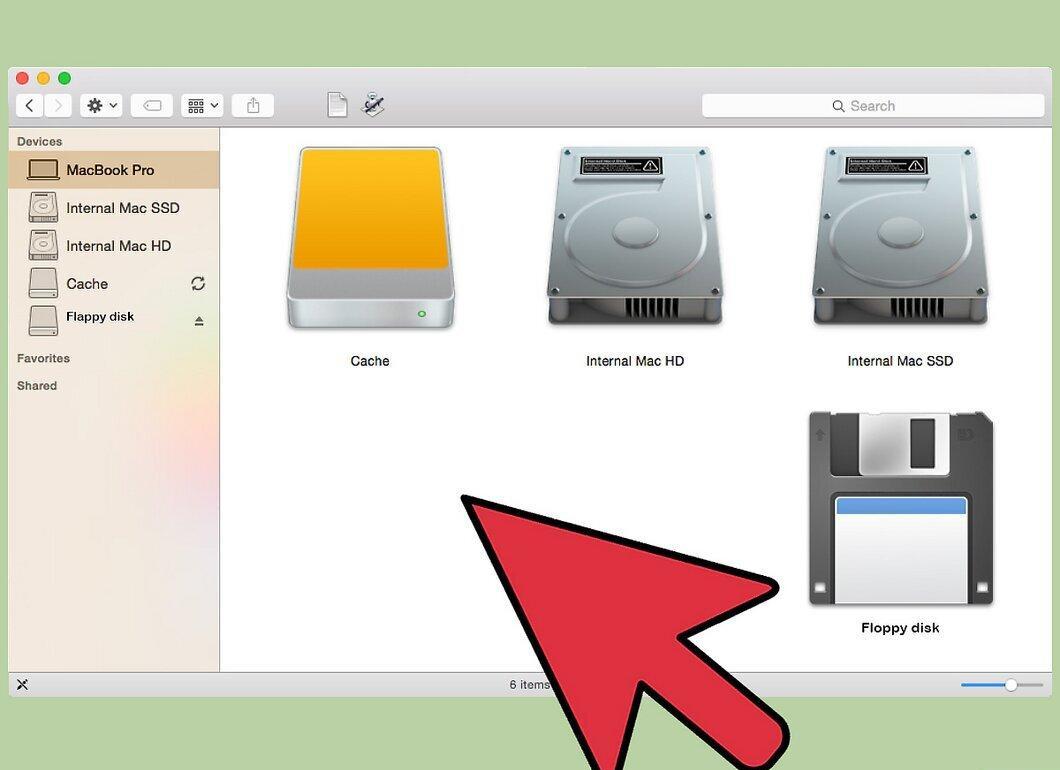
Task: Click in the Search field
Action: 873,106
